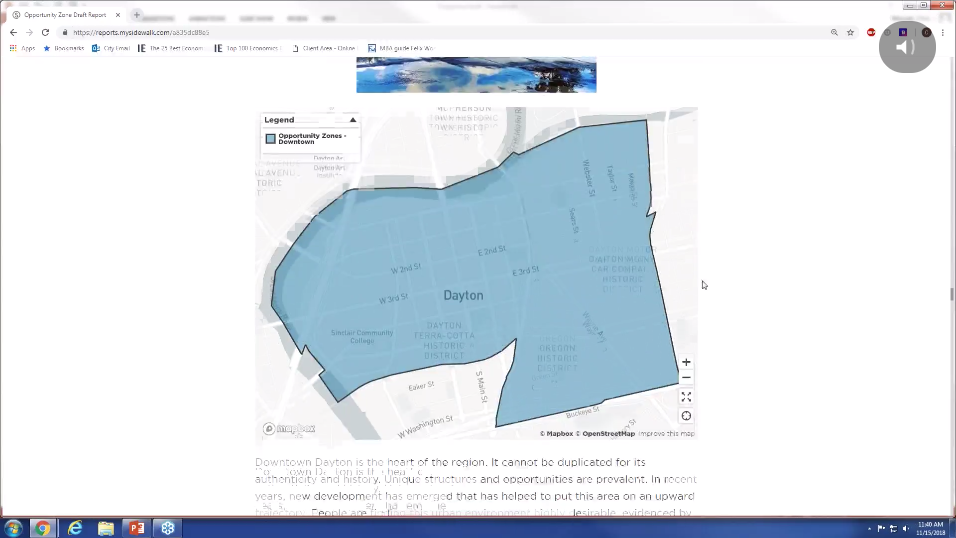Open a new browser tab

click(x=137, y=15)
